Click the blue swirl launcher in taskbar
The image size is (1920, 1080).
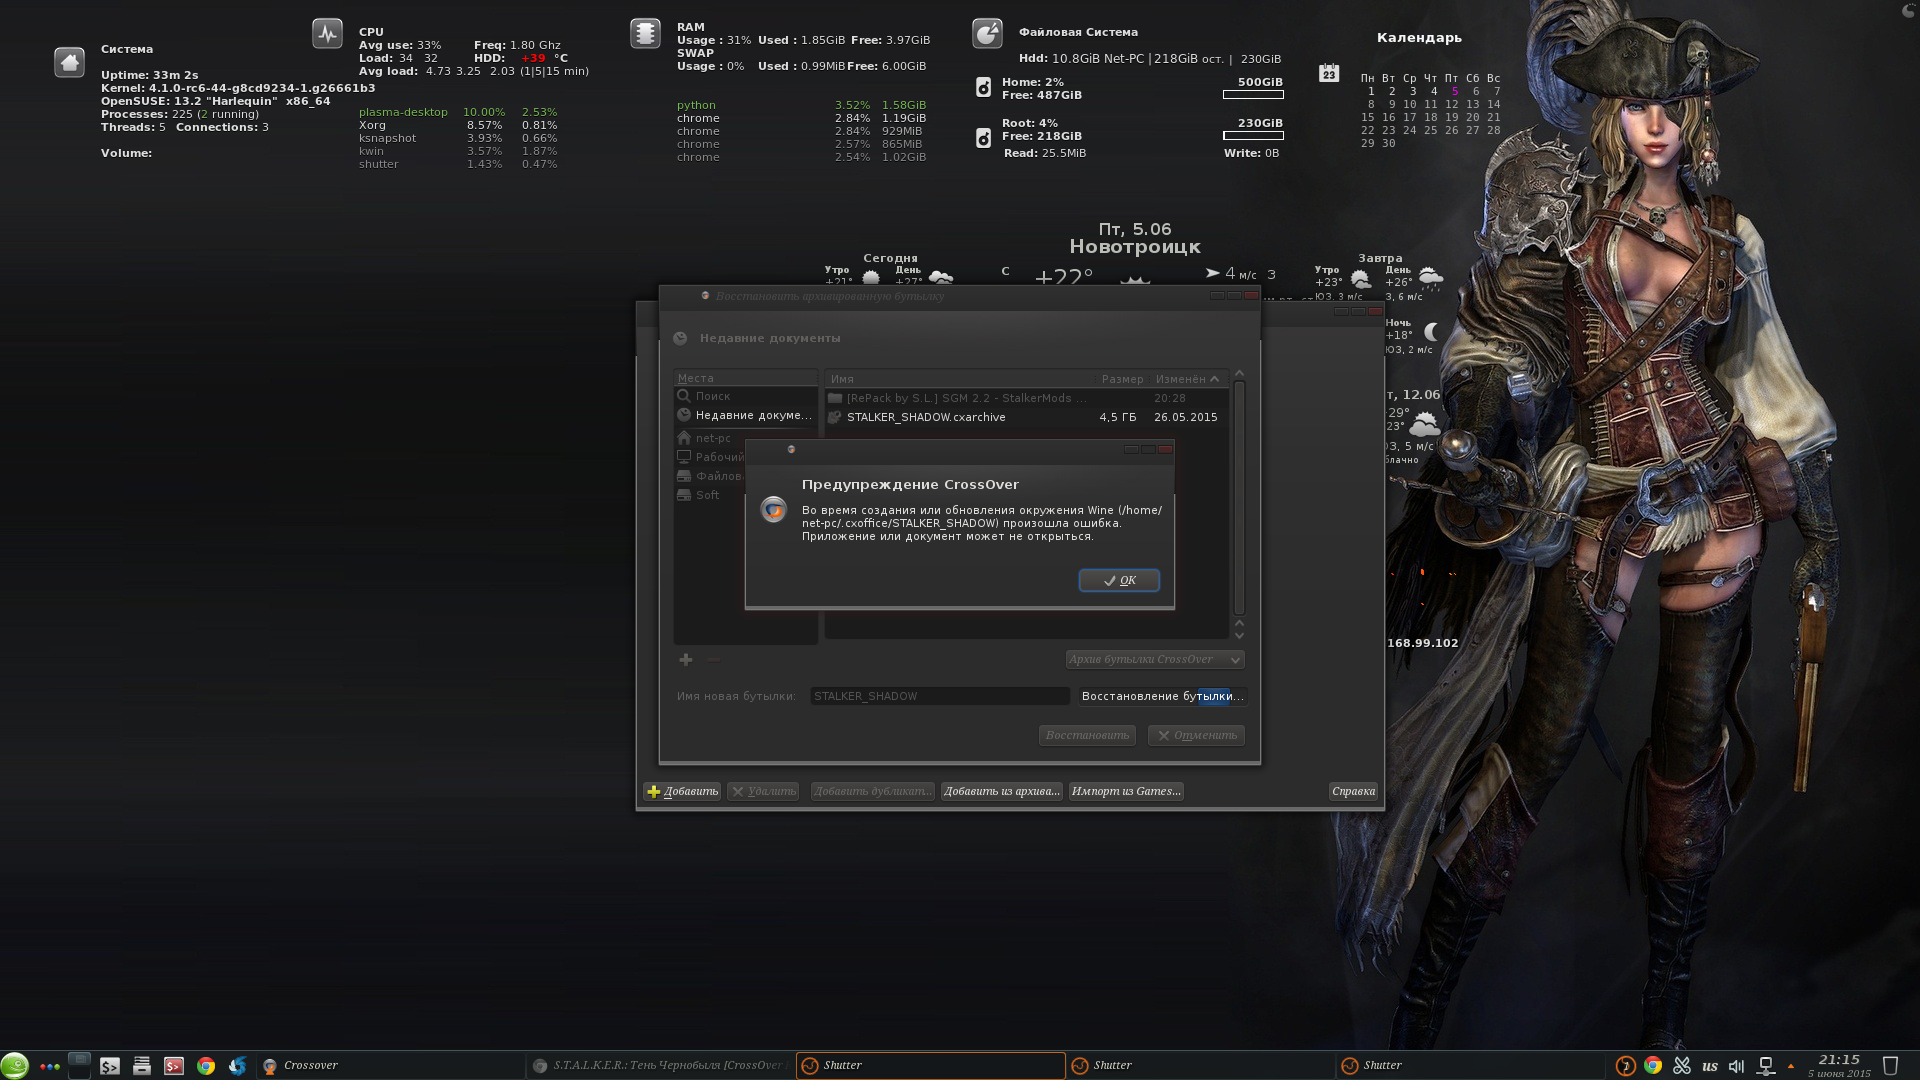click(x=238, y=1066)
